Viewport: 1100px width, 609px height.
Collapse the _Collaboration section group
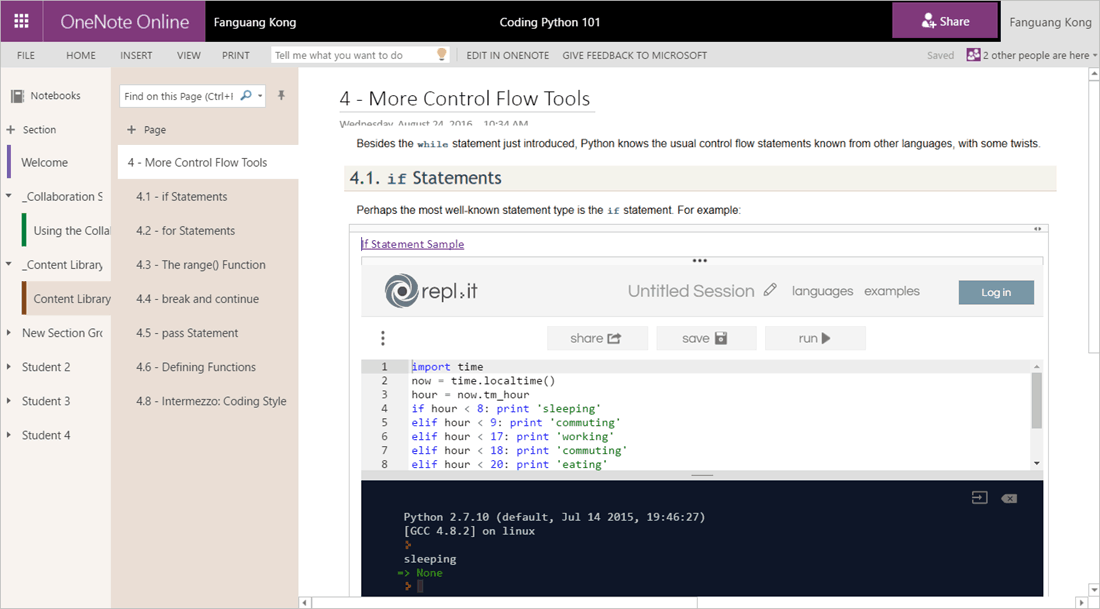(x=8, y=196)
